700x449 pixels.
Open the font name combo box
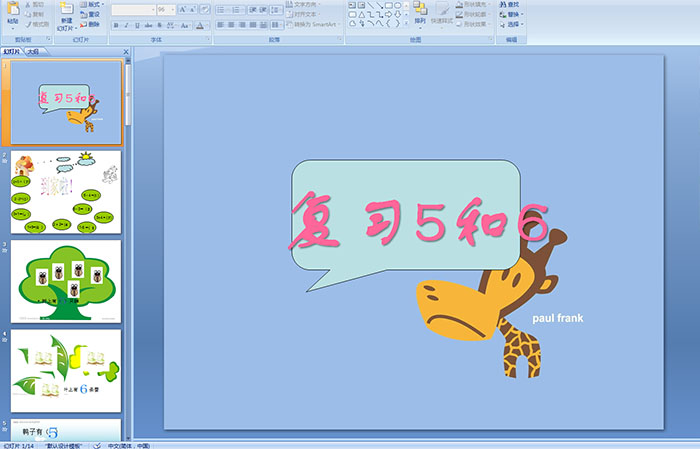tap(133, 9)
